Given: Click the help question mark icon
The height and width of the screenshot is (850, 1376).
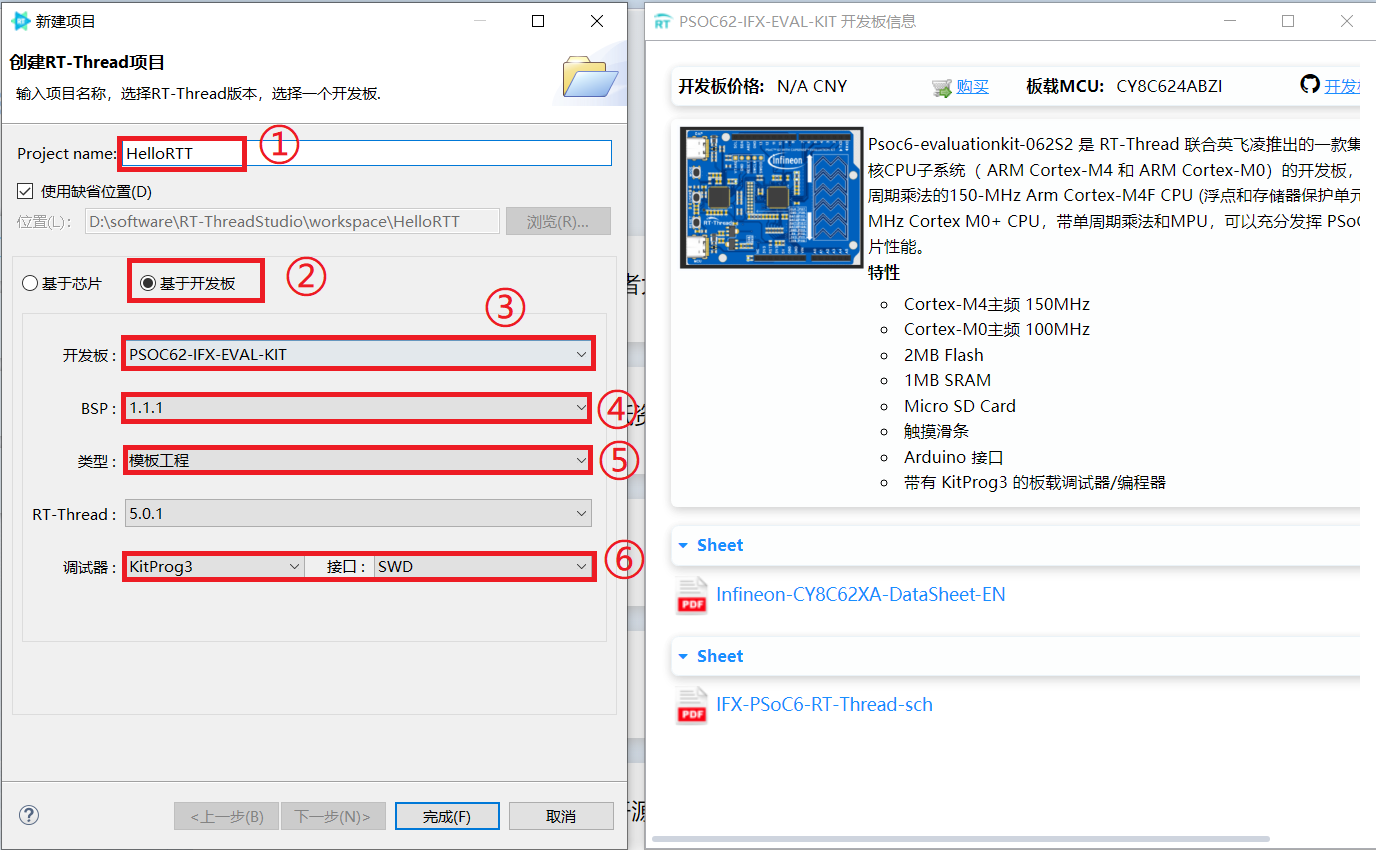Looking at the screenshot, I should pos(29,815).
